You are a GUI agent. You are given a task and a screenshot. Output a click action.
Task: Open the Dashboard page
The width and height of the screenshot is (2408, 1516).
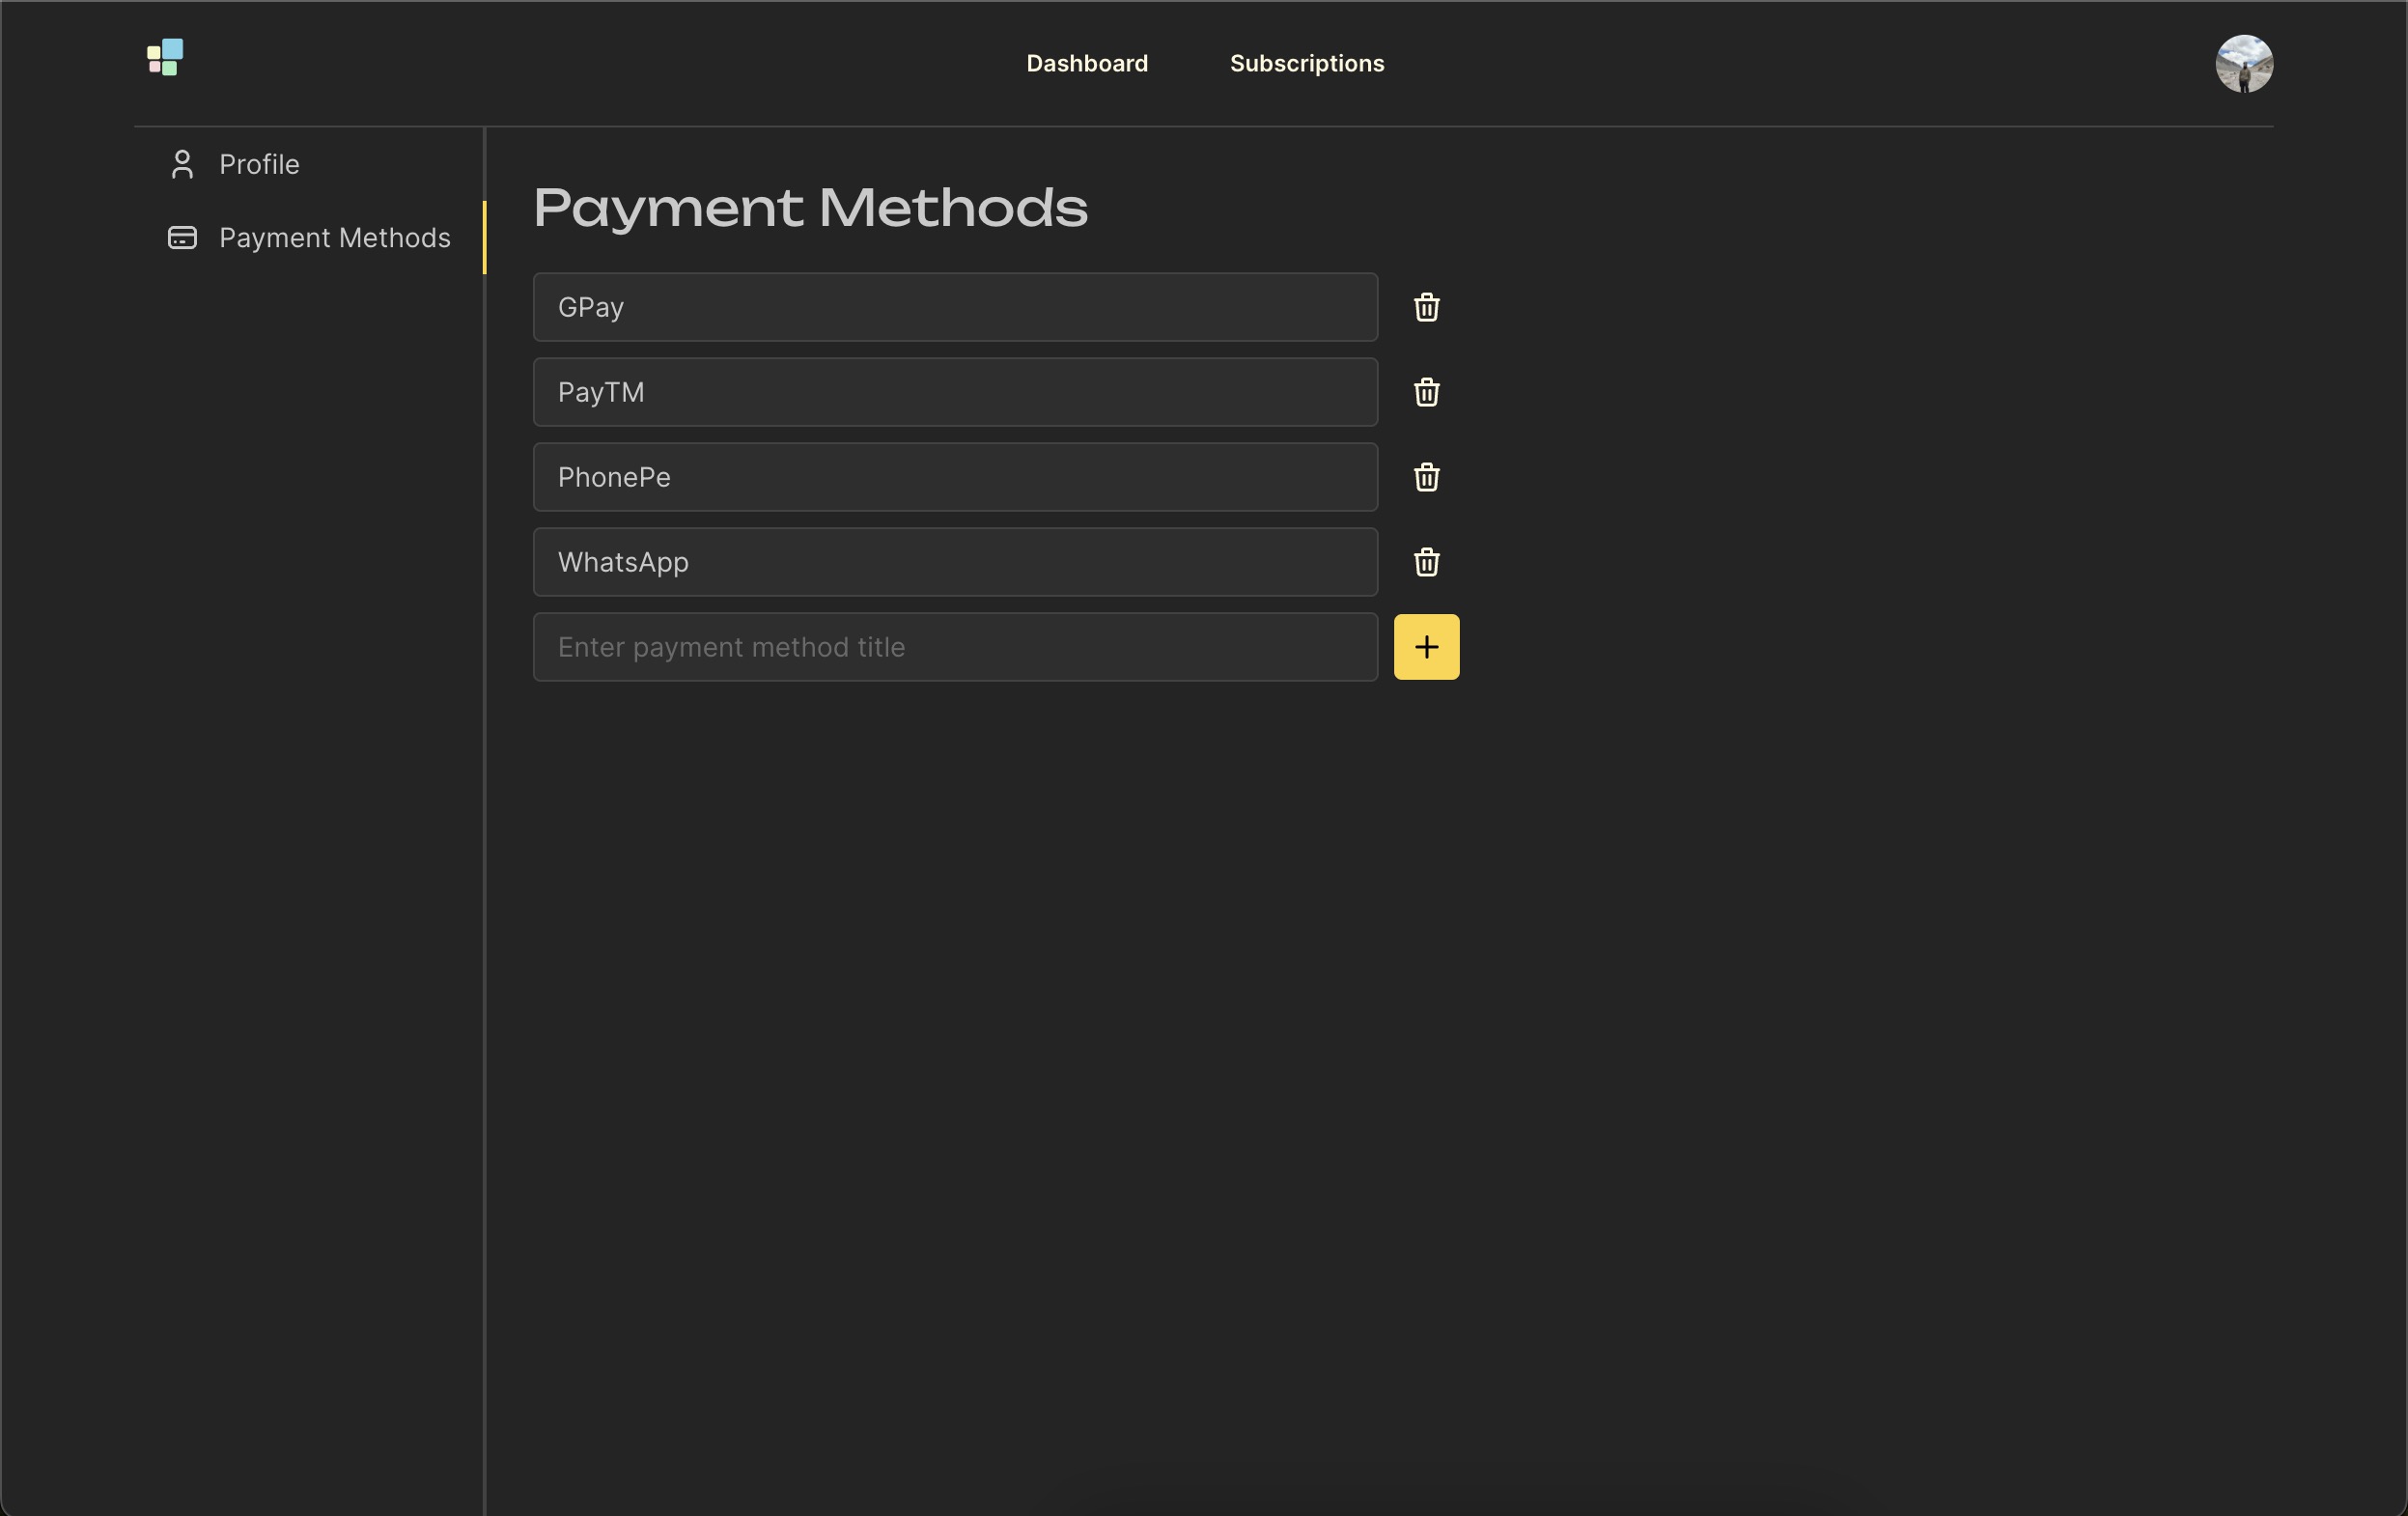[1087, 63]
